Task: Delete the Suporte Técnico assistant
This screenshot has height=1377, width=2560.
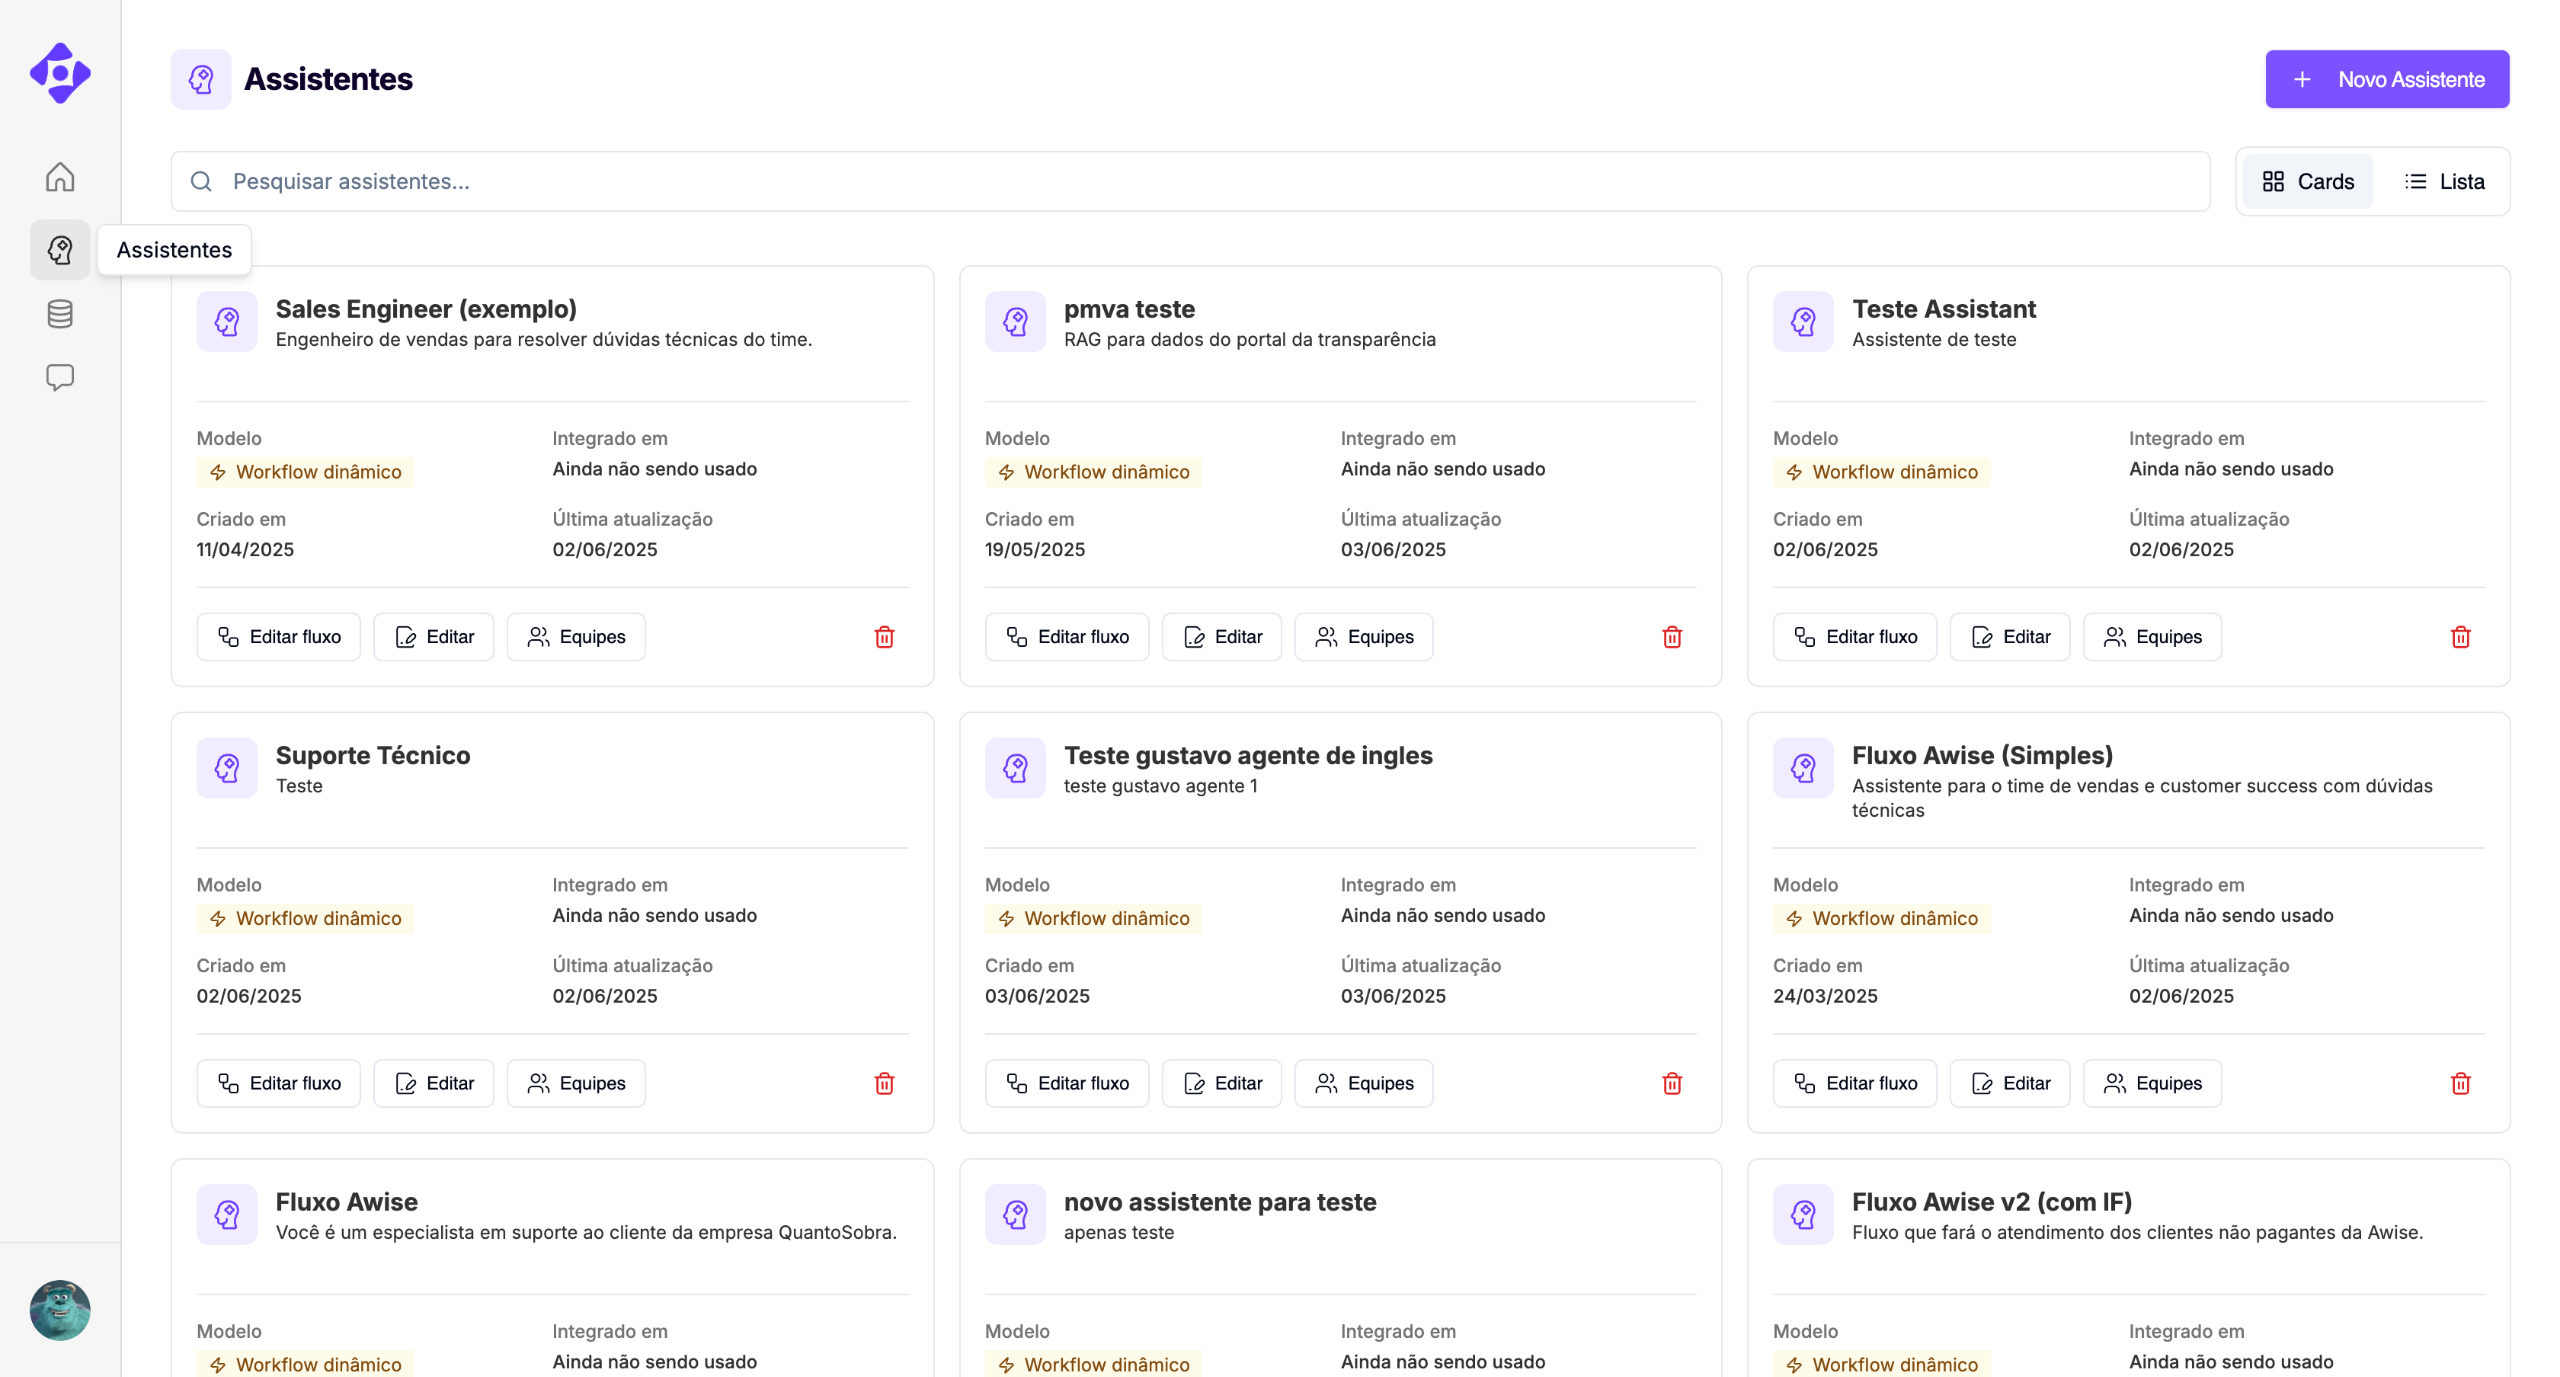Action: pos(884,1083)
